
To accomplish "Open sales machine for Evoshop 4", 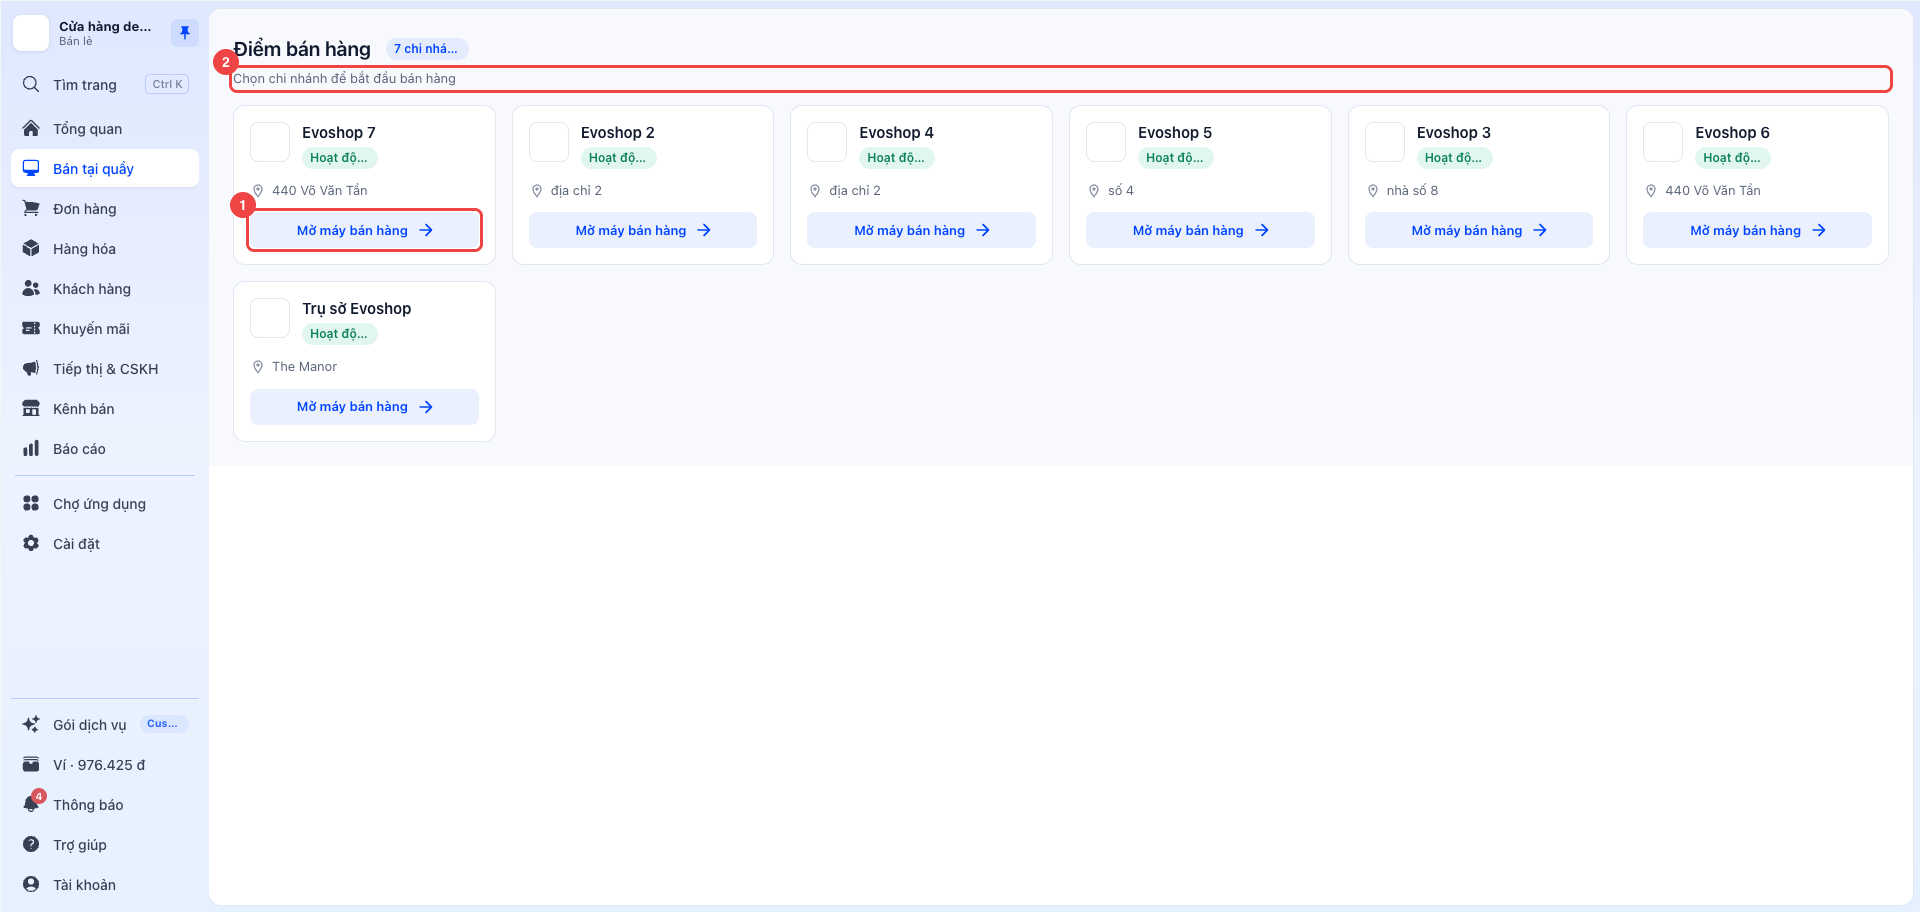I will click(x=921, y=230).
